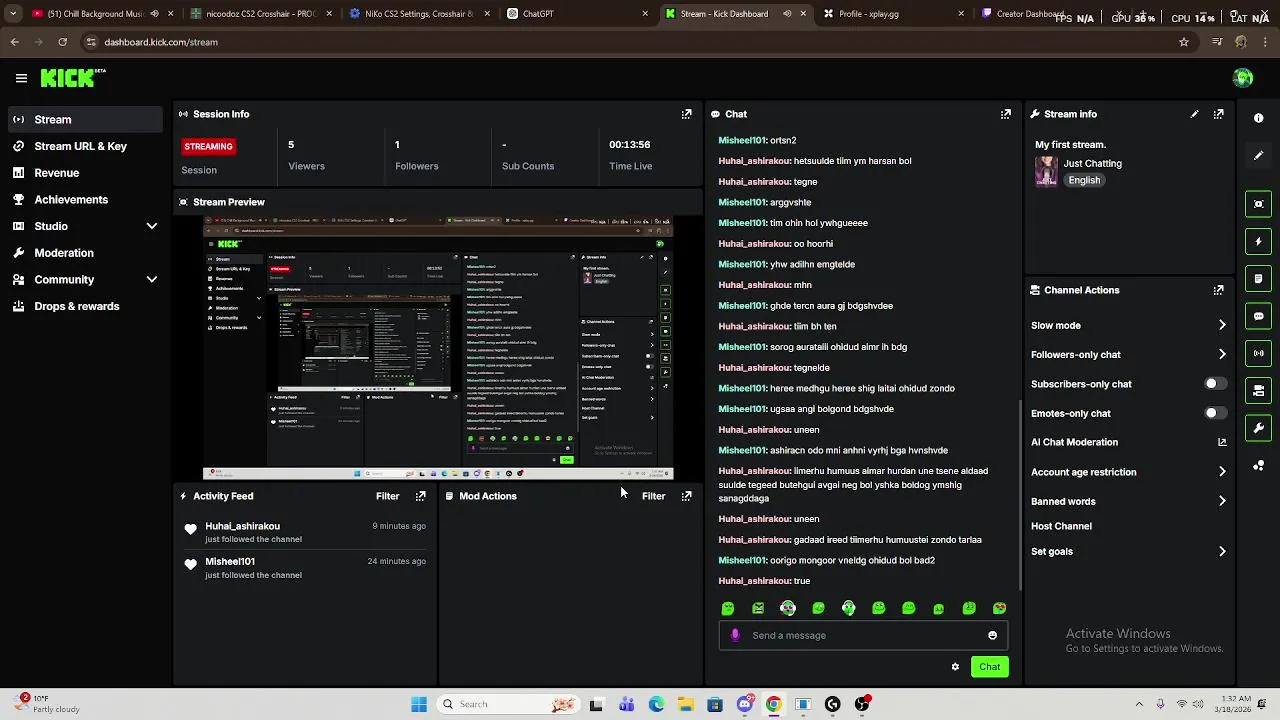This screenshot has width=1280, height=720.
Task: Click the info icon in right sidebar
Action: point(1258,118)
